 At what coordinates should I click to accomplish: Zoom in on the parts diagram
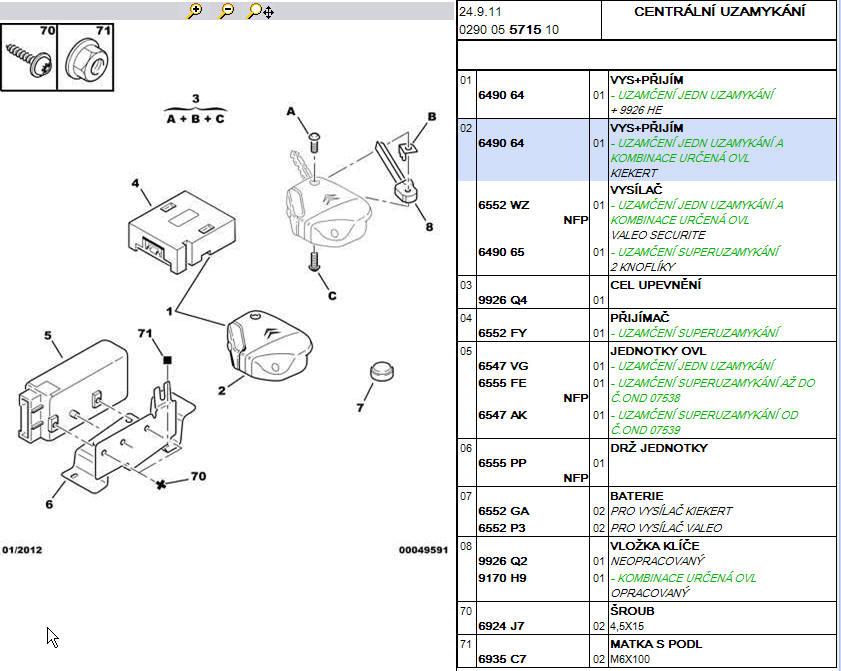click(x=195, y=10)
